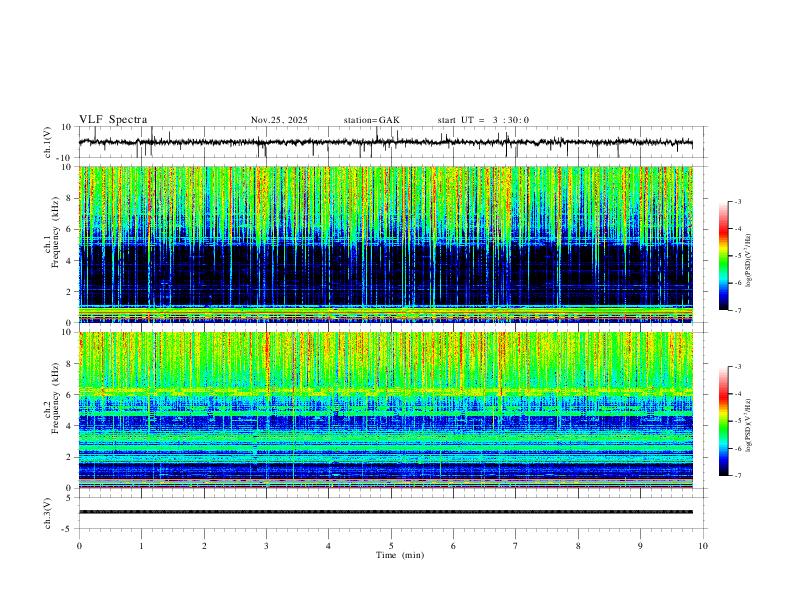Click Time axis tick label "5"
Screen dimensions: 792x612
pos(391,546)
